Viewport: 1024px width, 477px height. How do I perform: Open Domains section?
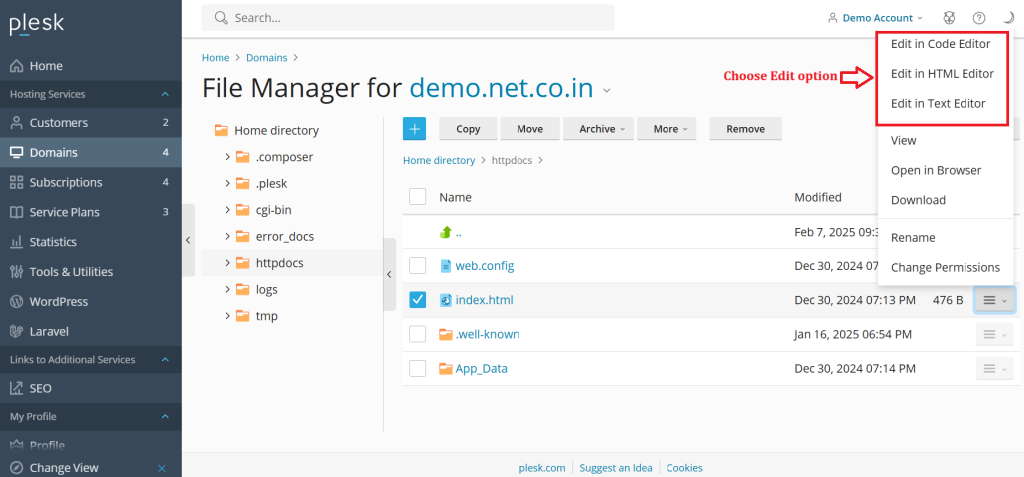(x=91, y=152)
